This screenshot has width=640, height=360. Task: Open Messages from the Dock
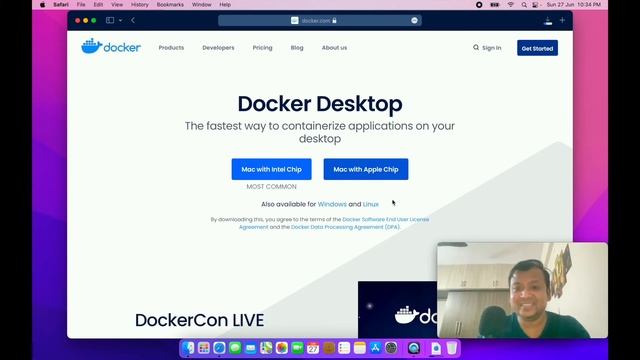[x=235, y=348]
